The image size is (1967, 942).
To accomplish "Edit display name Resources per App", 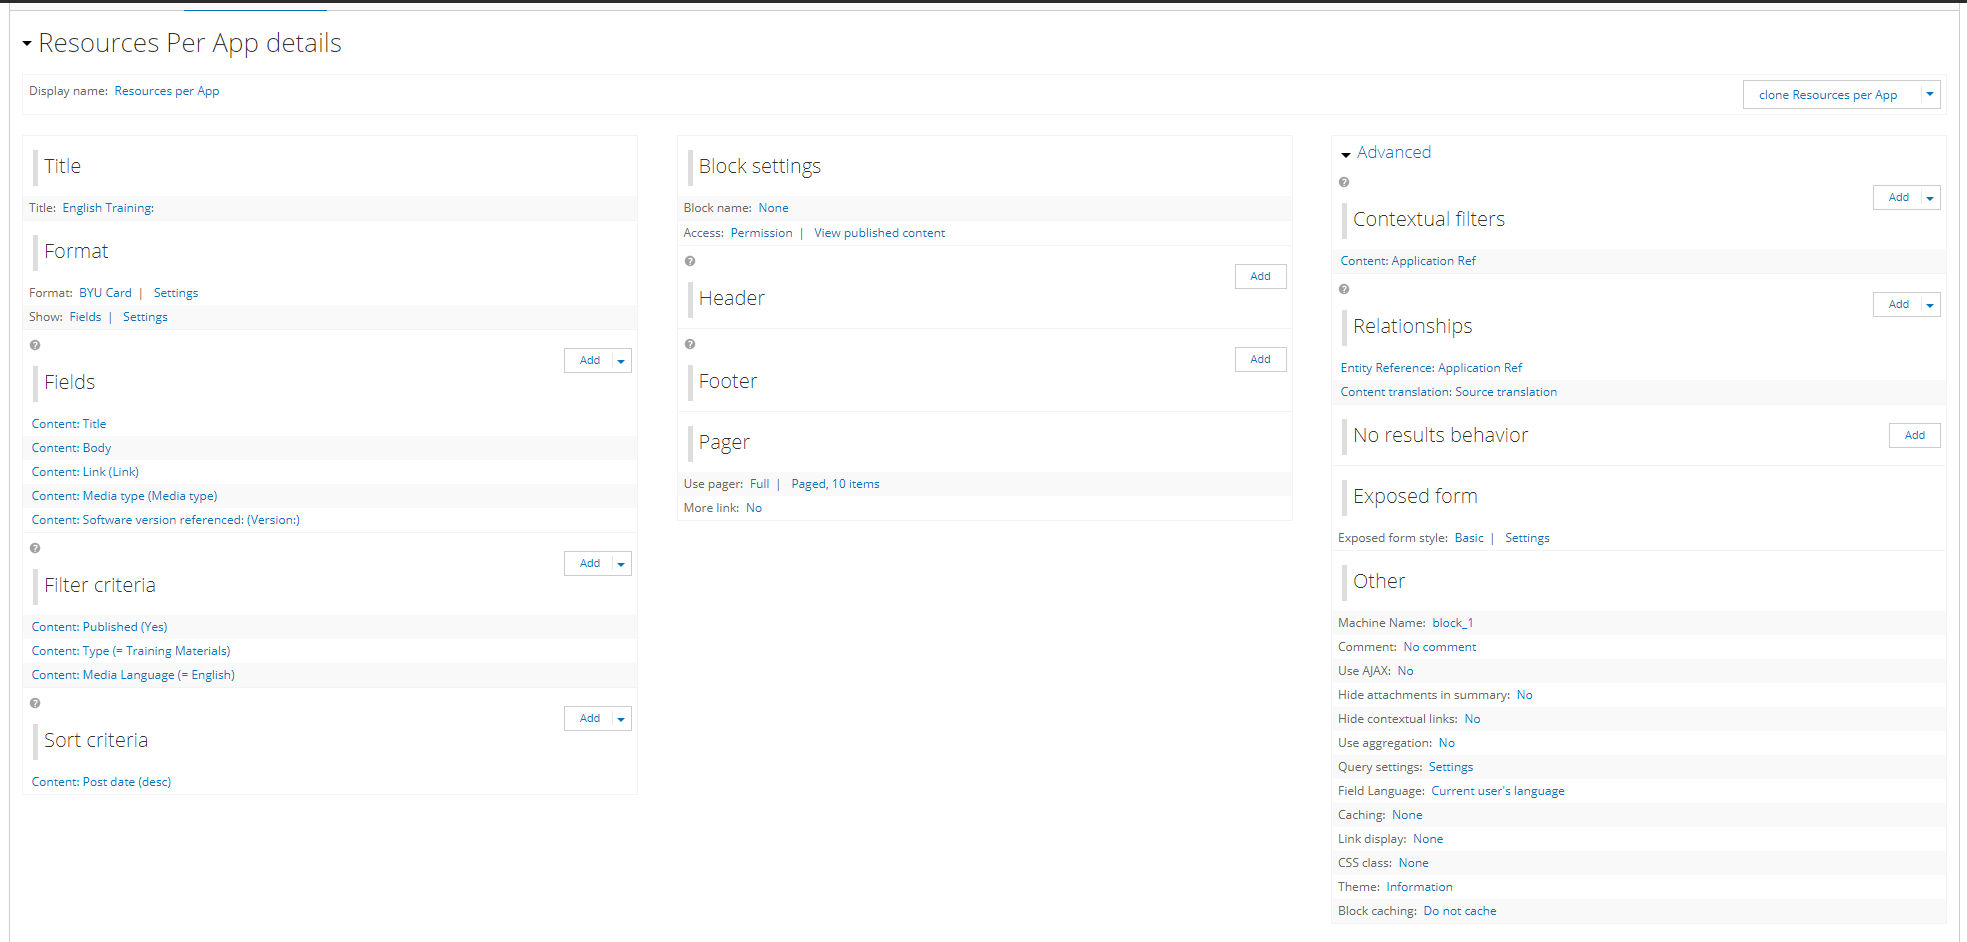I will click(x=167, y=91).
